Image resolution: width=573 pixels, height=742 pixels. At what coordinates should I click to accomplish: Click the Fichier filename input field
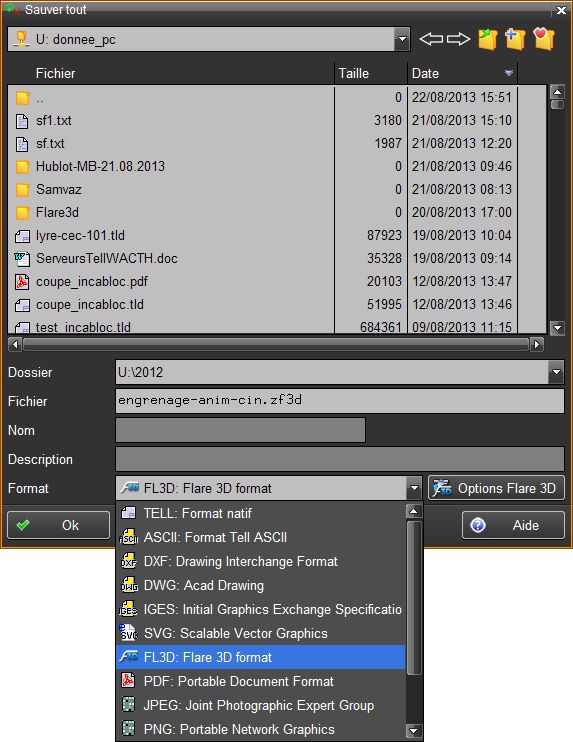pyautogui.click(x=340, y=401)
